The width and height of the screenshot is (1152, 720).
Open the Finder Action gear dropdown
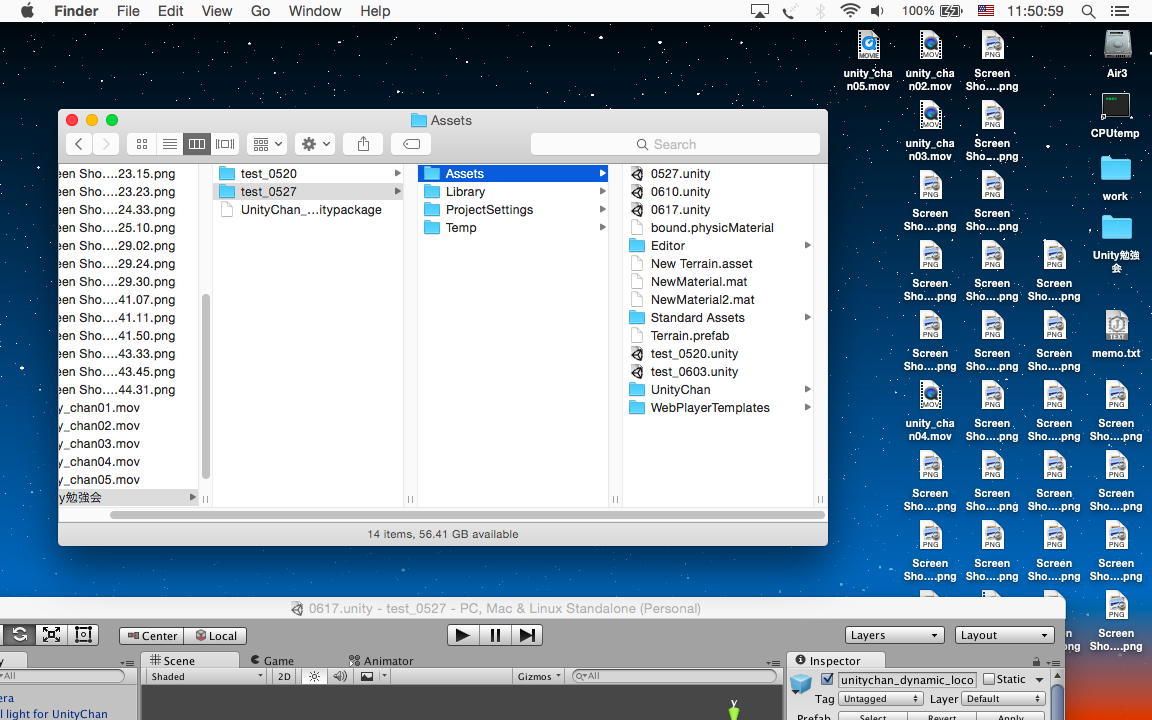point(314,144)
